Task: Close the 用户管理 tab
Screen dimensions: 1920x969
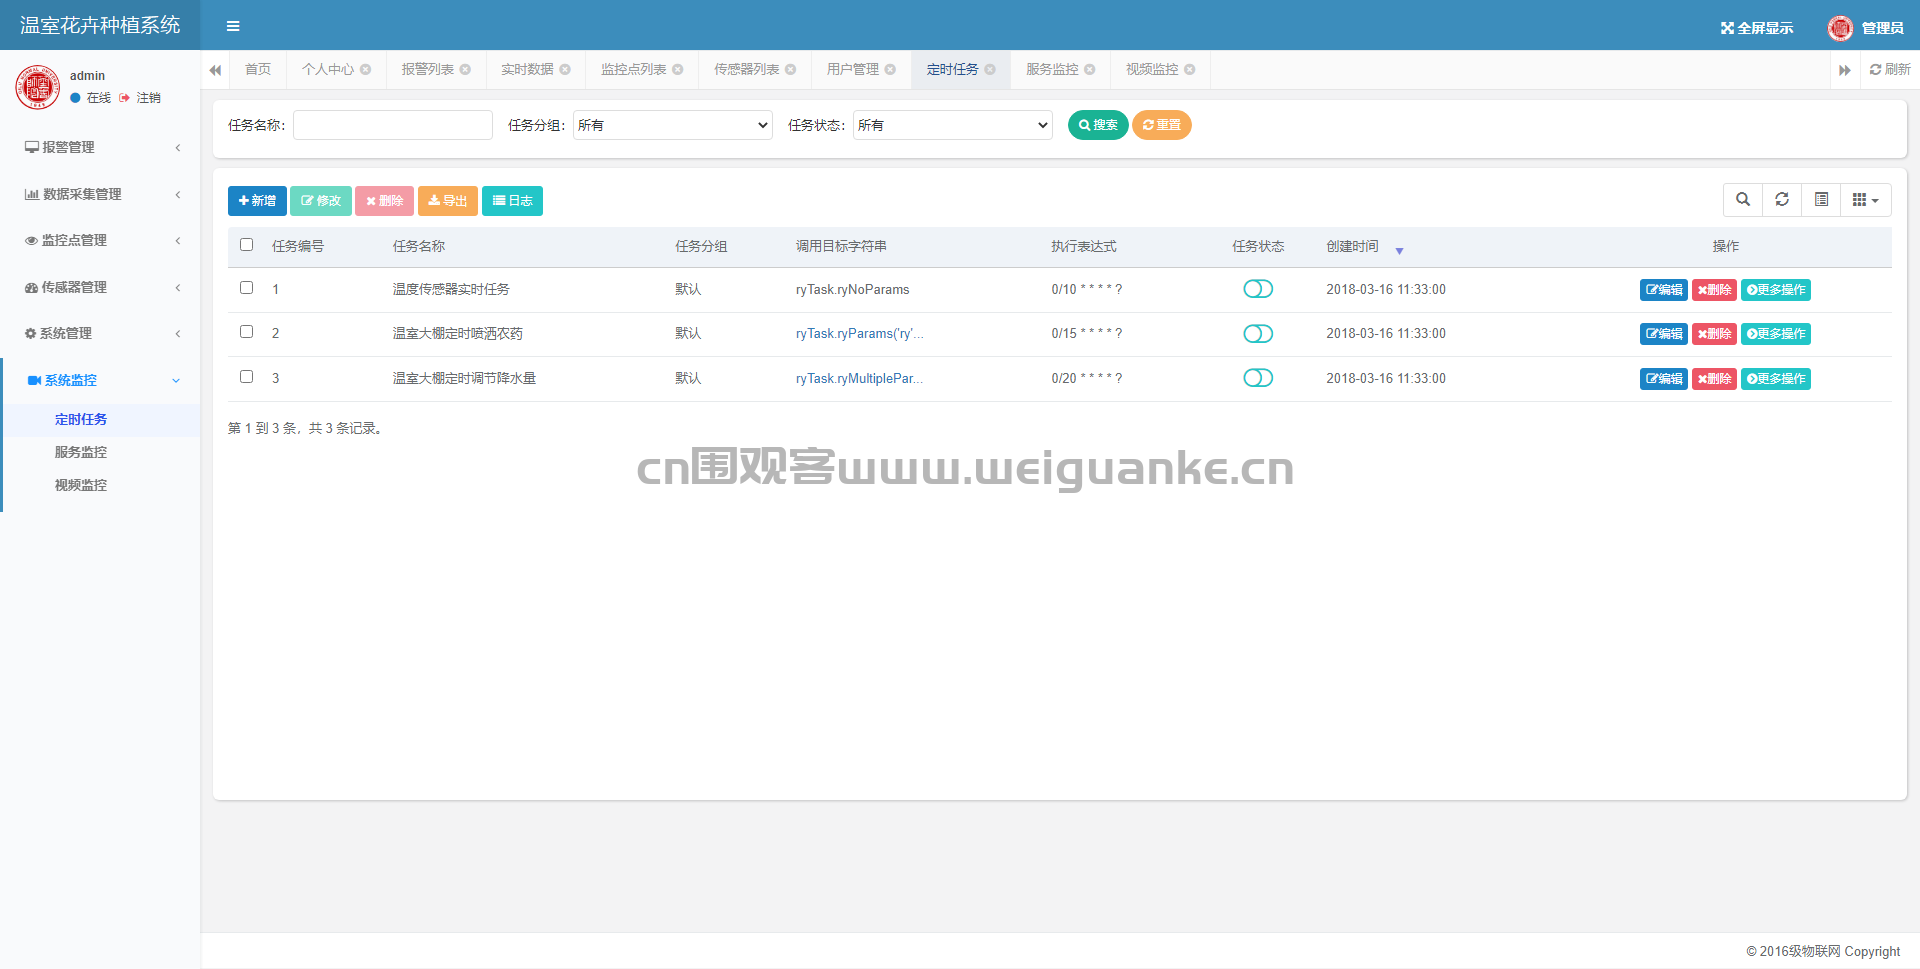Action: click(890, 69)
